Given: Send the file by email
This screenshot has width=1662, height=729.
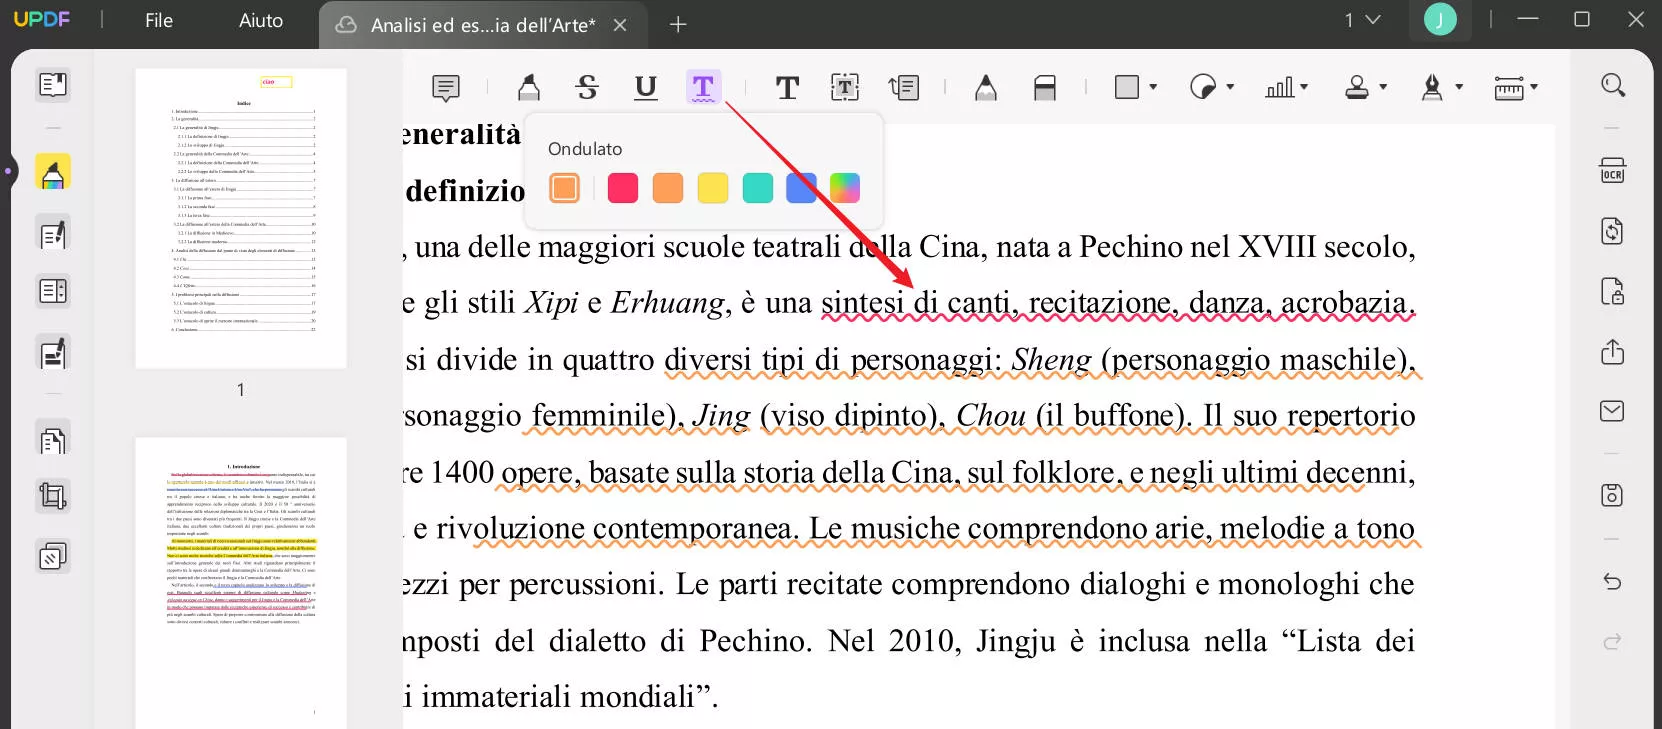Looking at the screenshot, I should coord(1612,411).
